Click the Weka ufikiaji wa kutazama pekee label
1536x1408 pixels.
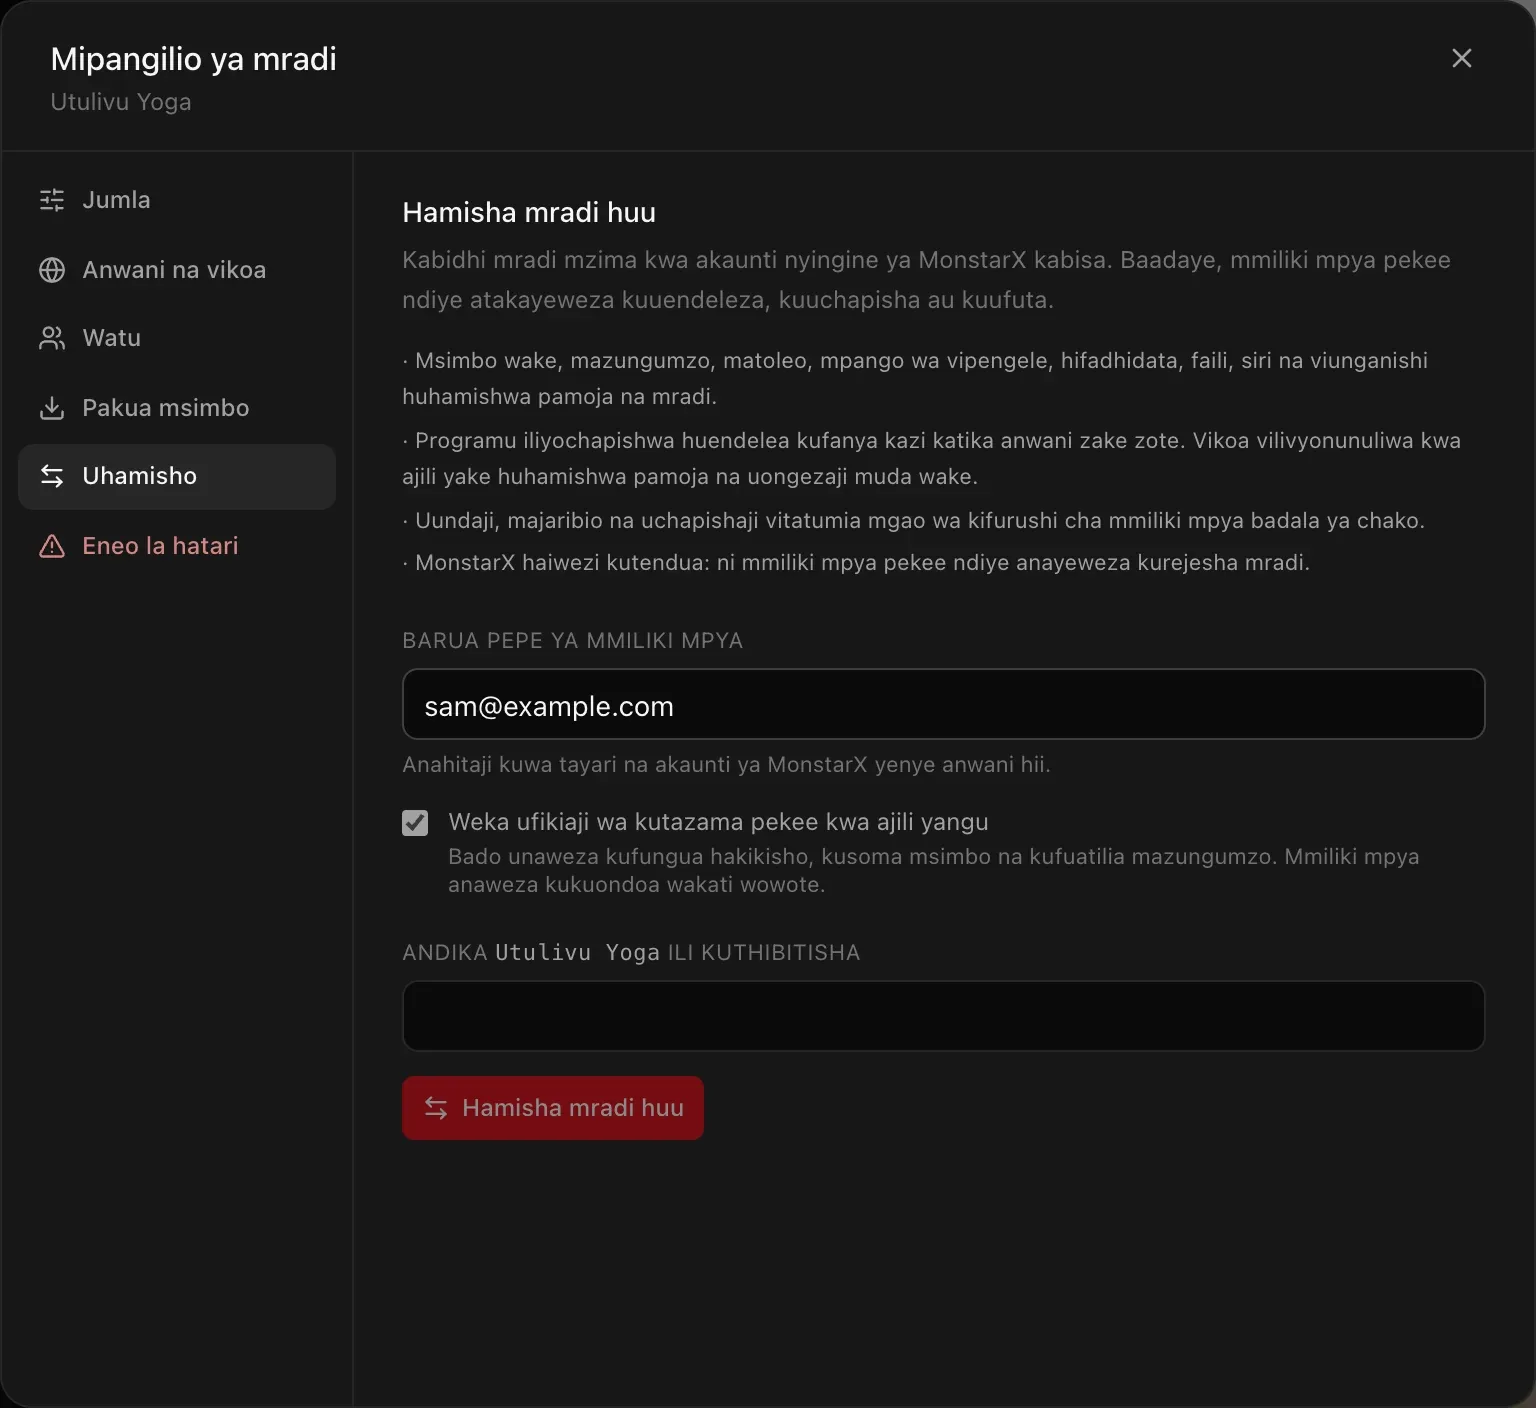click(x=718, y=822)
